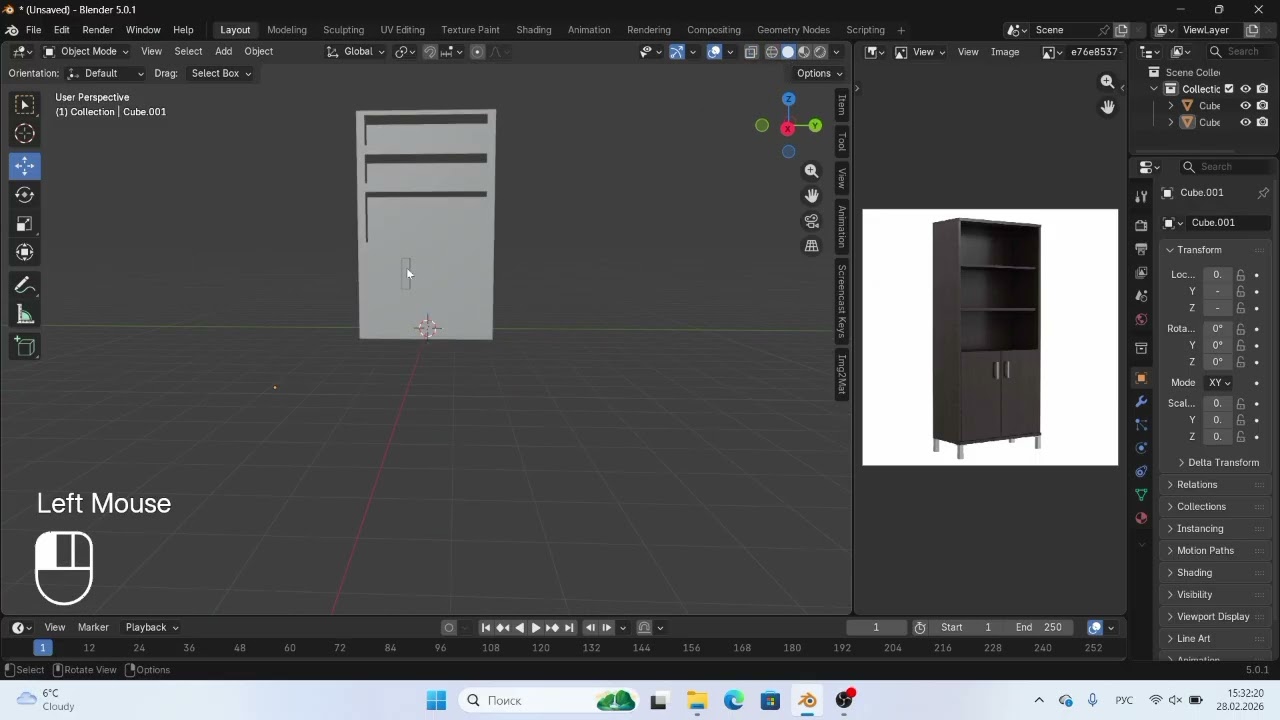
Task: Switch to the Geometry Nodes workspace tab
Action: coord(793,30)
